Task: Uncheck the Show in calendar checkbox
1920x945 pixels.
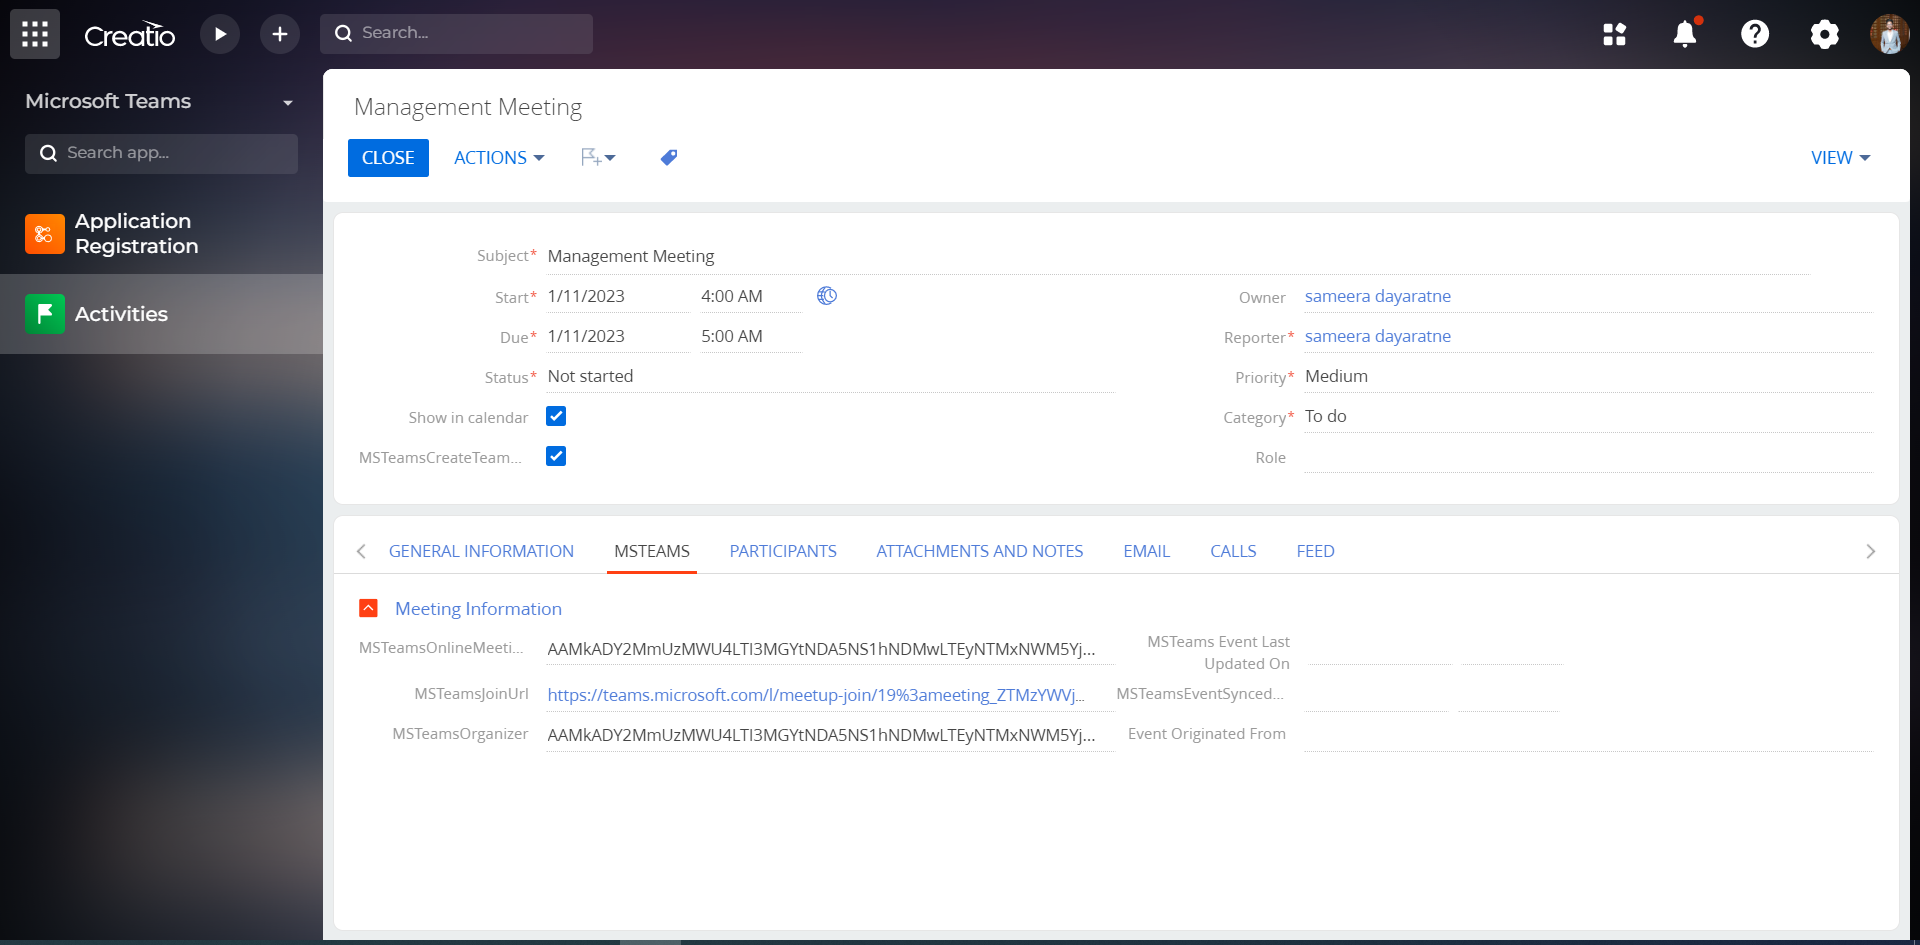Action: 556,416
